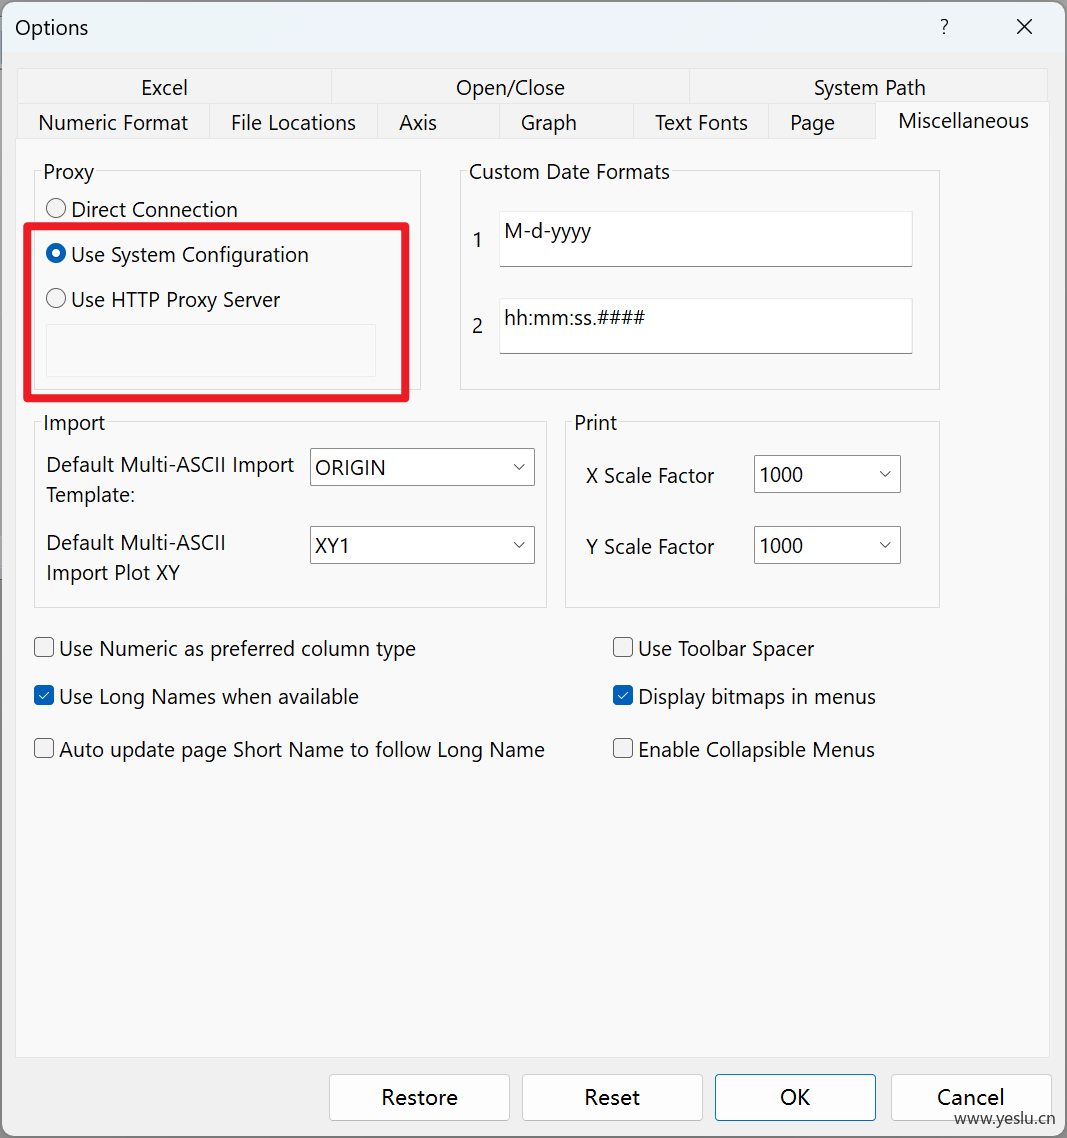This screenshot has width=1067, height=1138.
Task: Disable Display bitmaps in menus
Action: [x=623, y=696]
